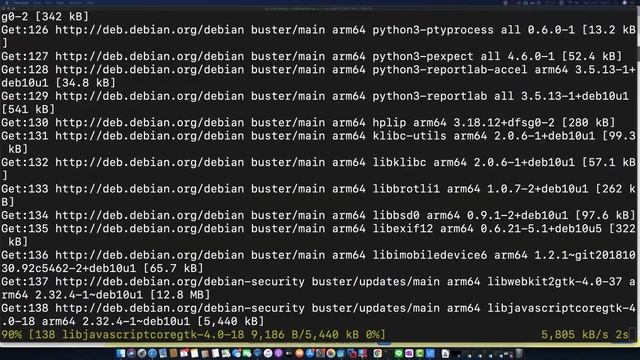Select the Get:127 python3-pexpect line
The height and width of the screenshot is (360, 640).
[311, 56]
